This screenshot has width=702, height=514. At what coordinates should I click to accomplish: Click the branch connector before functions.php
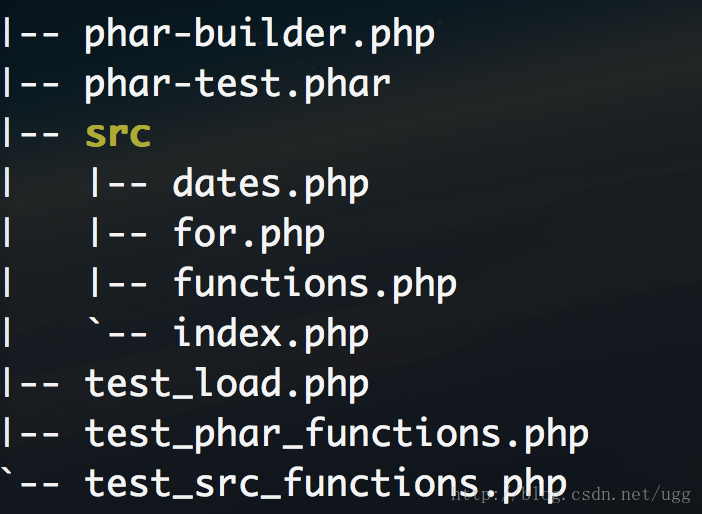tap(119, 283)
